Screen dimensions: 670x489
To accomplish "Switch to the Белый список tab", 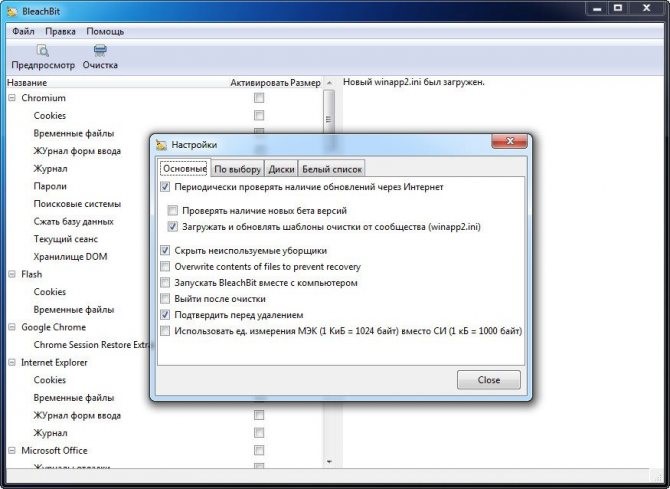I will click(333, 169).
